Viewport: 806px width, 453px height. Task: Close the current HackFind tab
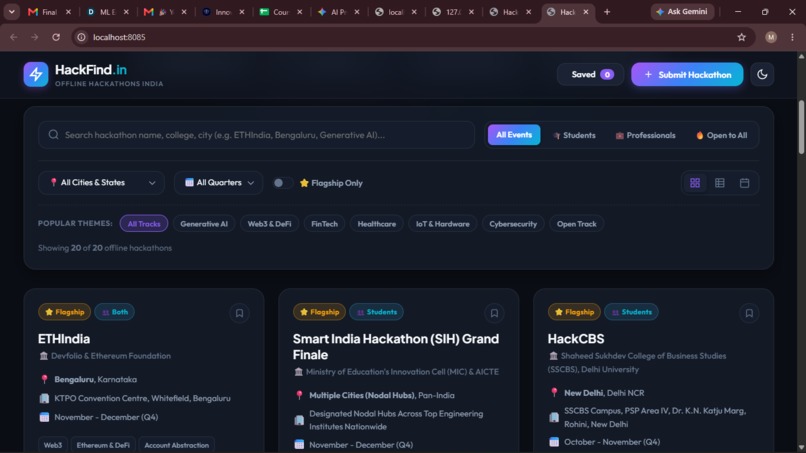[585, 12]
